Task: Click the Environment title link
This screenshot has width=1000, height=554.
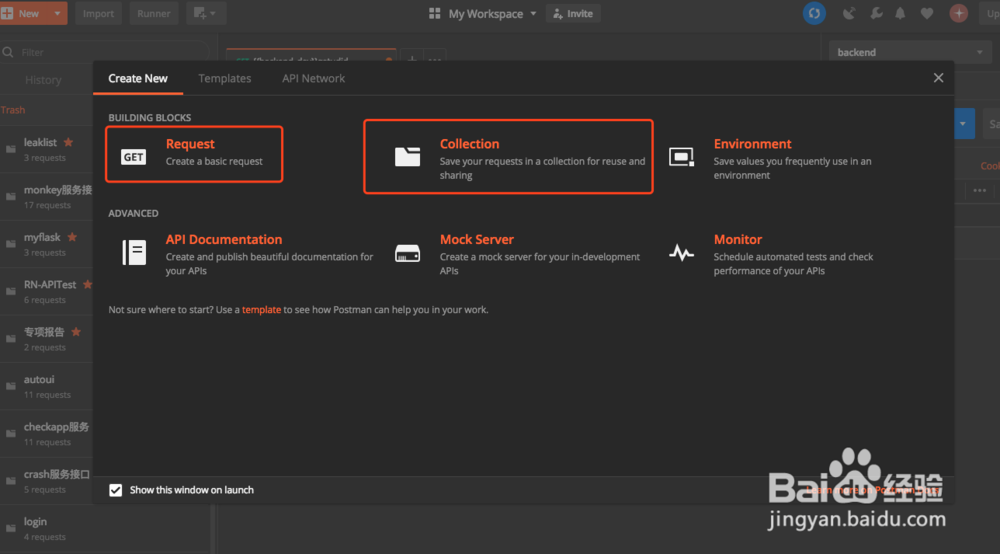Action: point(753,144)
